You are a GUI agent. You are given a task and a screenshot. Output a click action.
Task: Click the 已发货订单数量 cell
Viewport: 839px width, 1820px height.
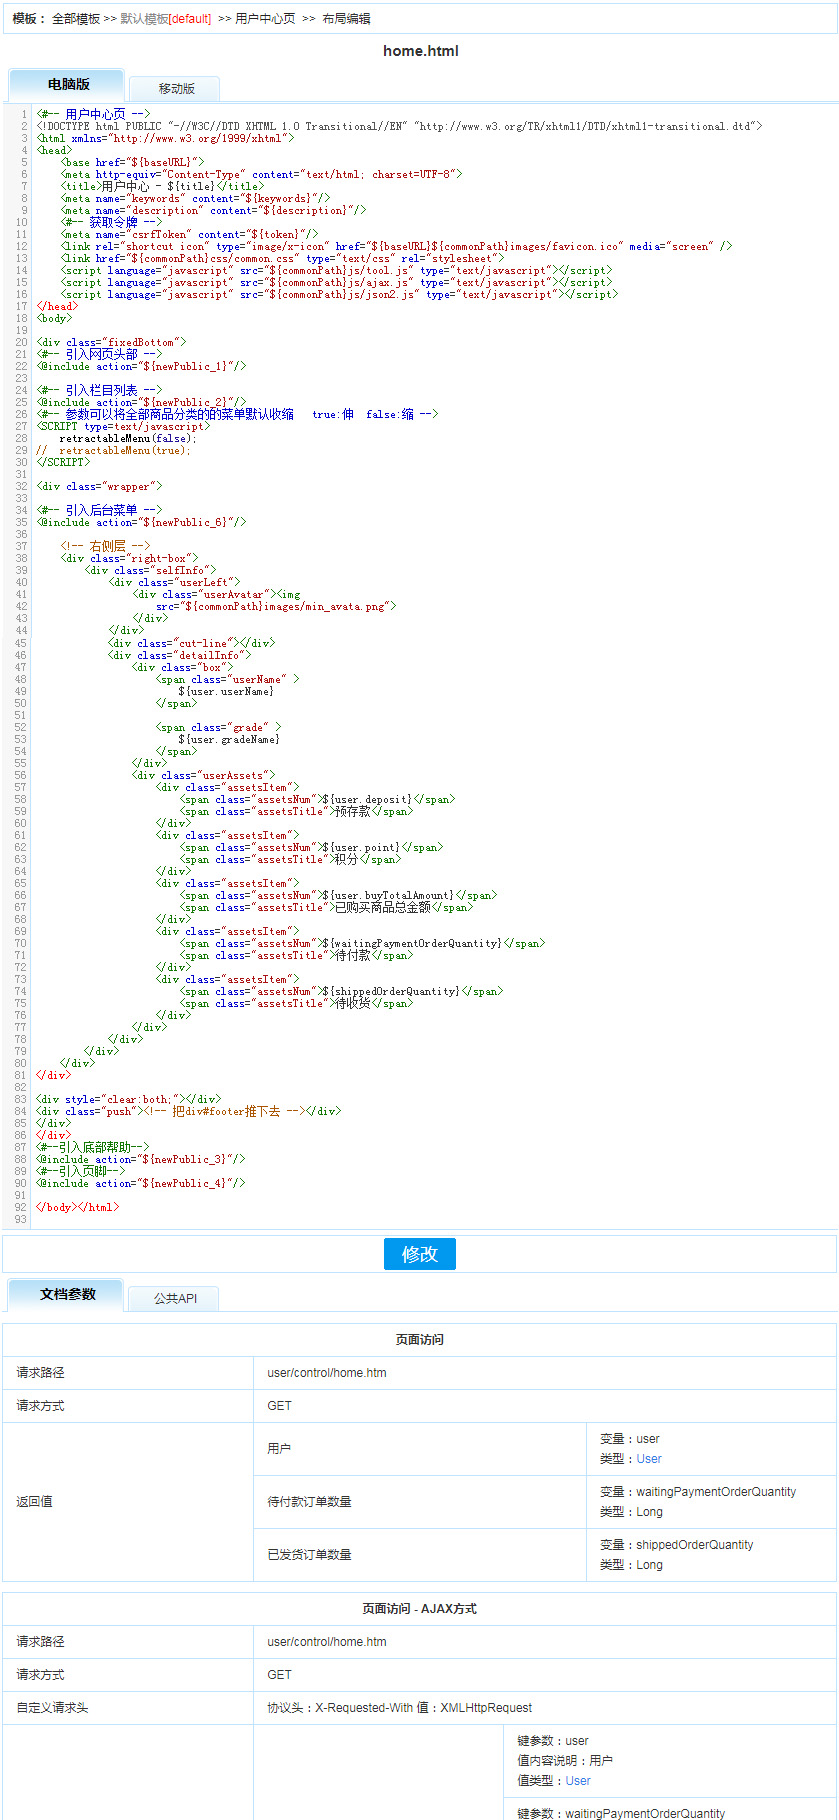(420, 1555)
